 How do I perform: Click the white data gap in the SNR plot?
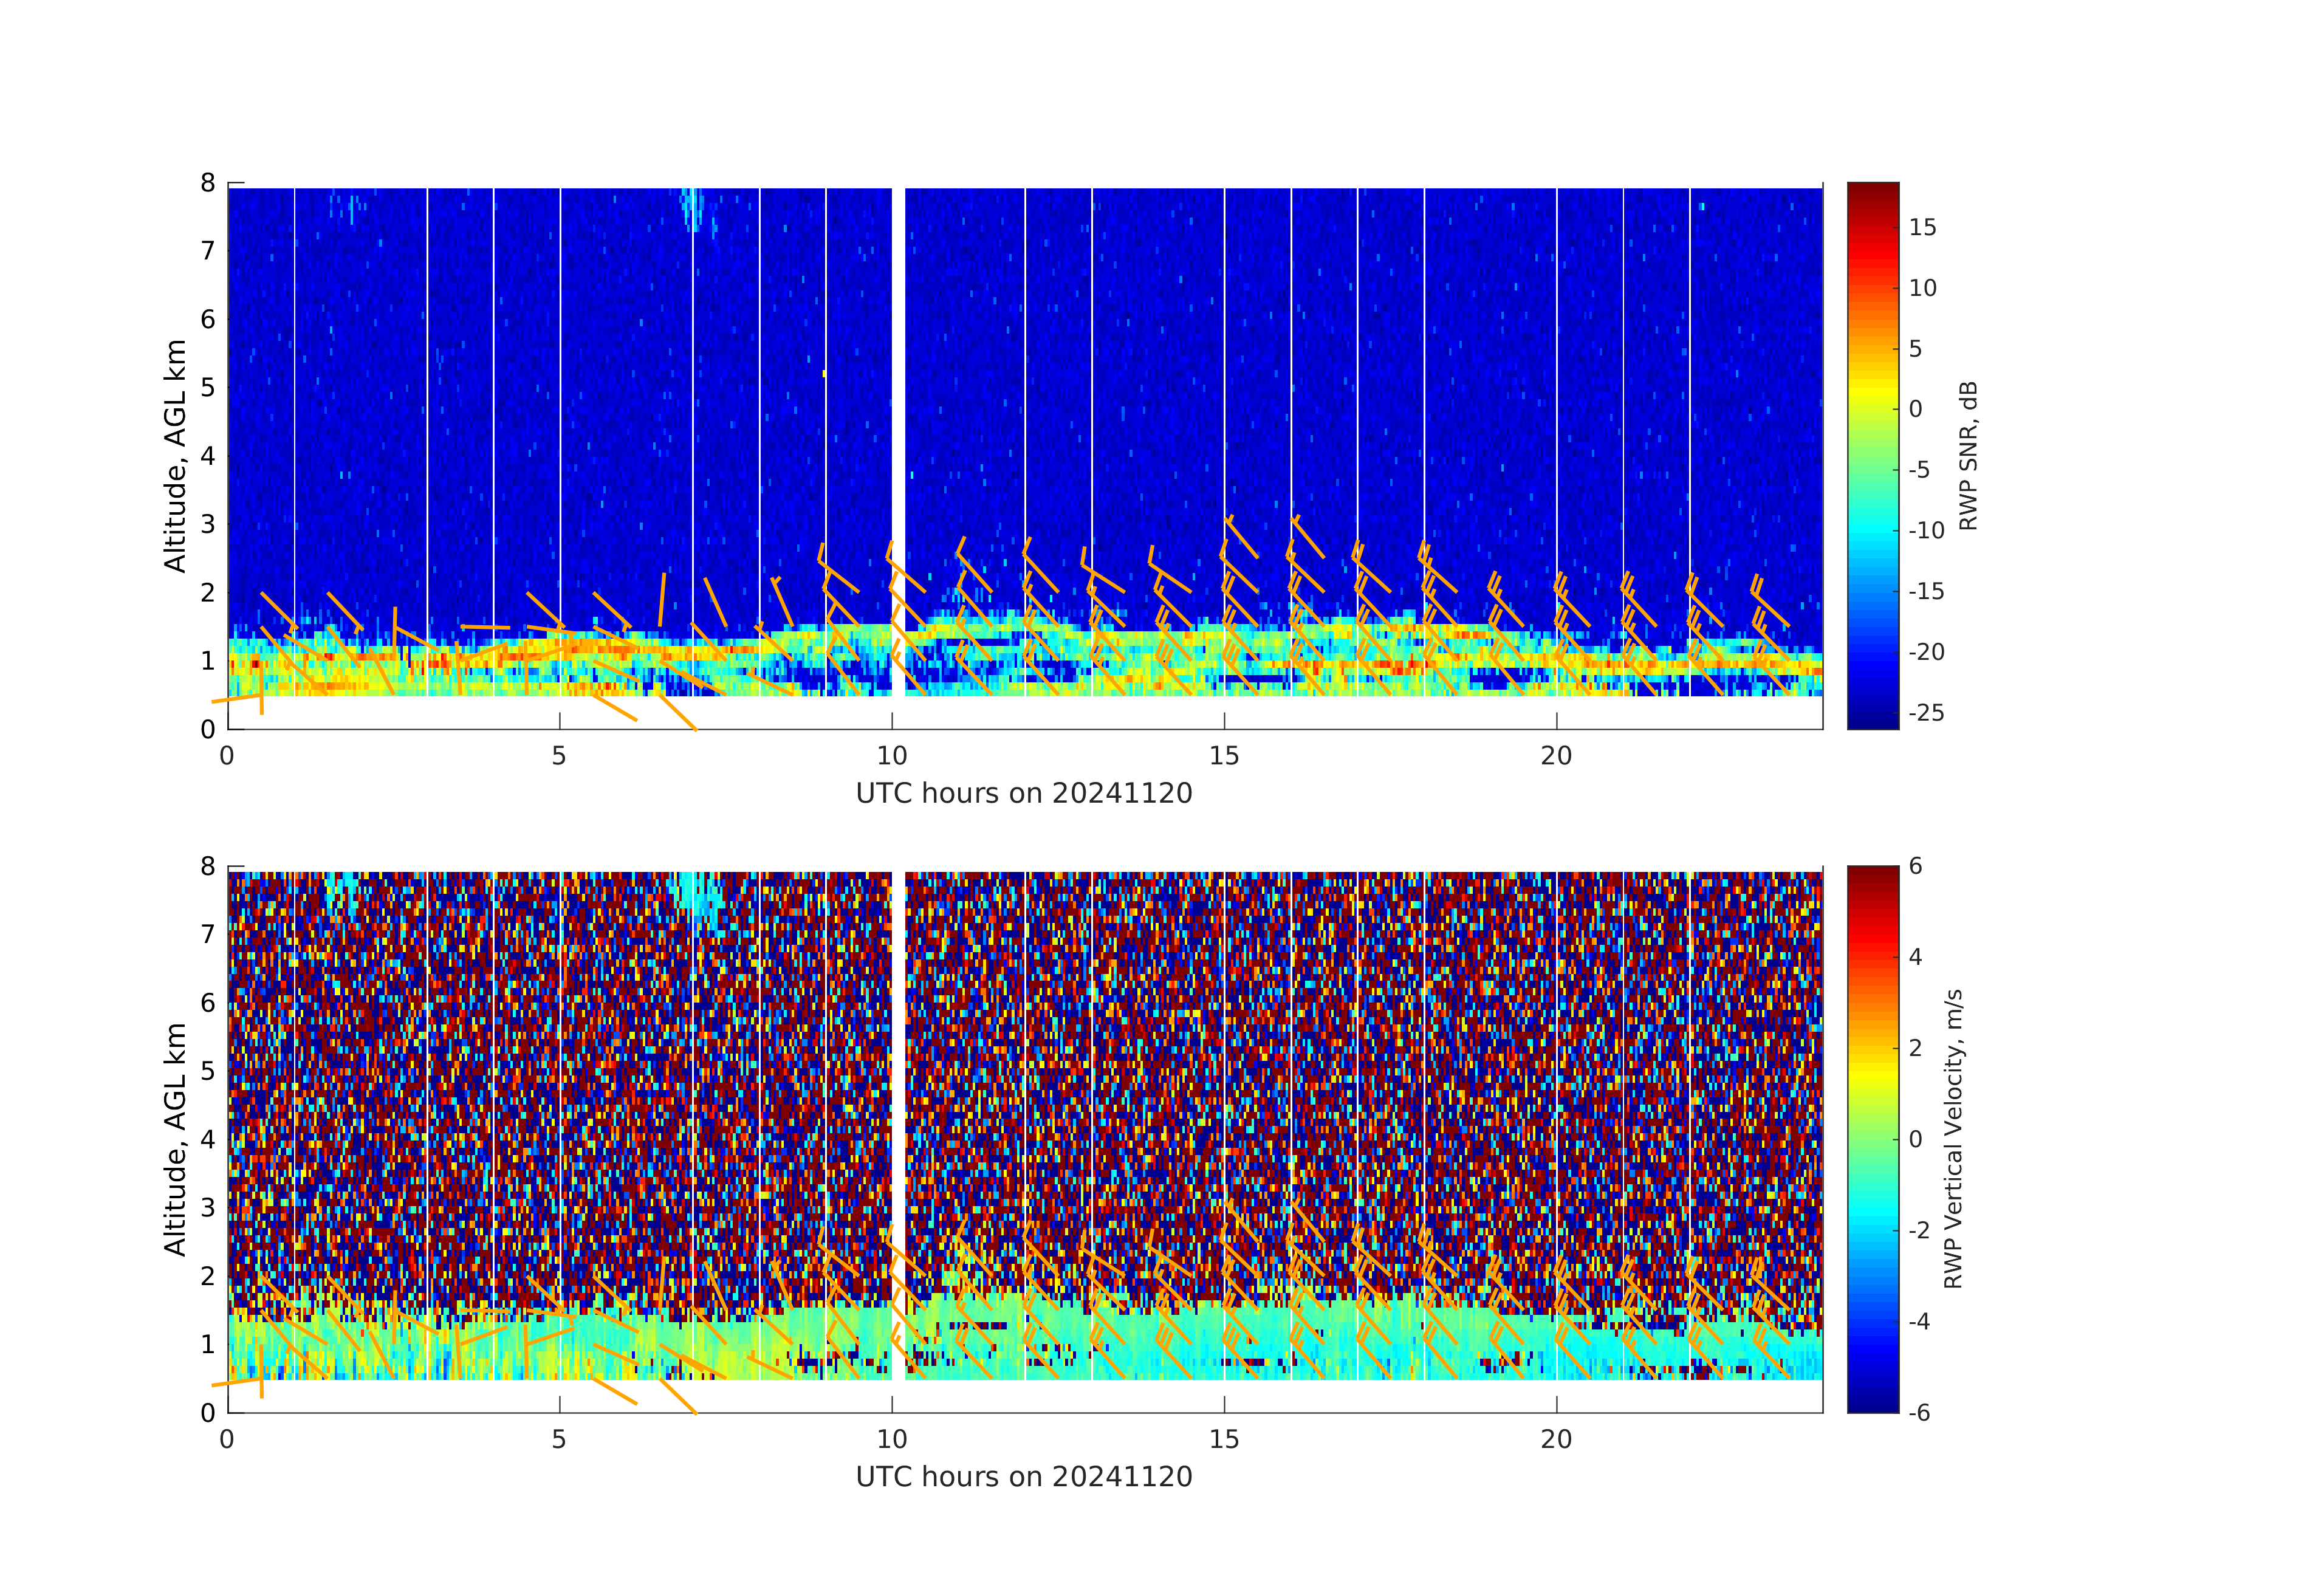pyautogui.click(x=898, y=400)
